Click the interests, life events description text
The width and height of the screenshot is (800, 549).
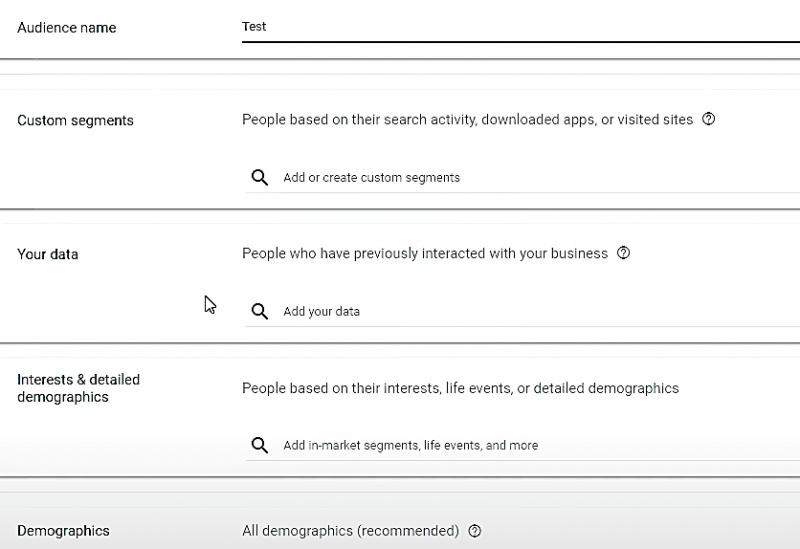pyautogui.click(x=460, y=388)
